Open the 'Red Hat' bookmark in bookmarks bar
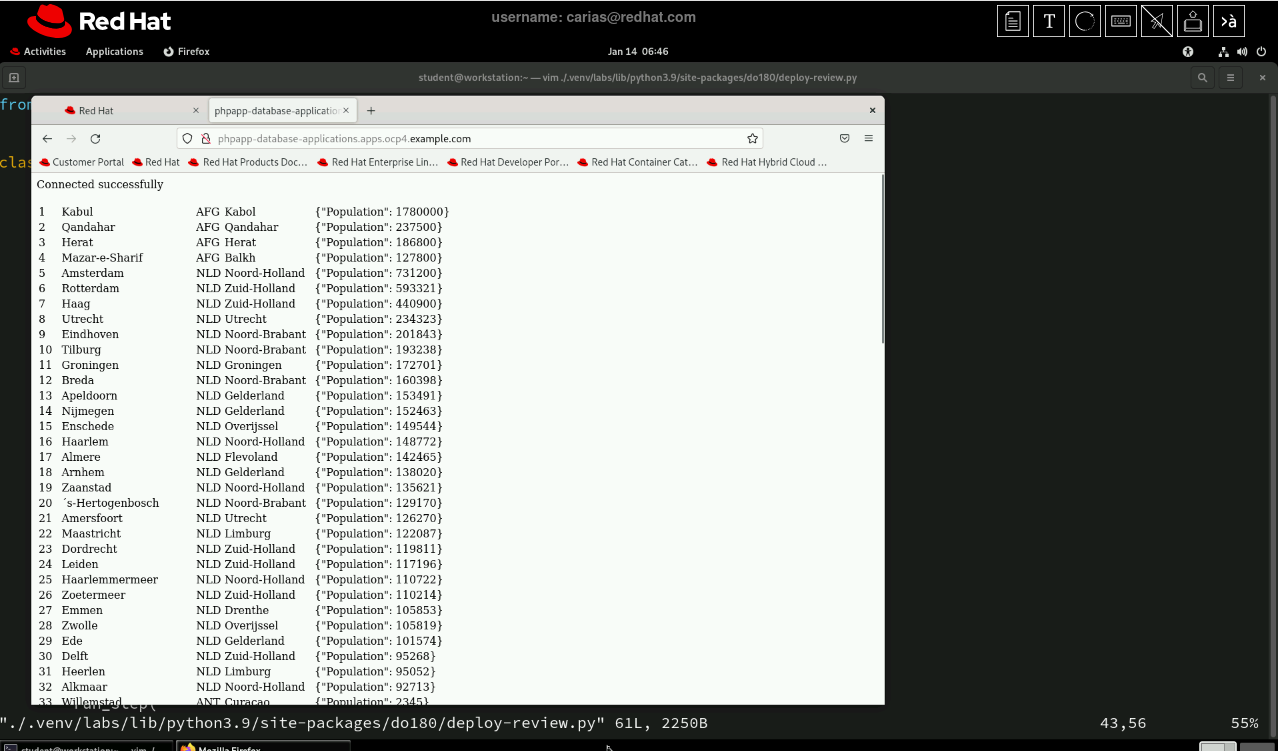 (x=156, y=162)
